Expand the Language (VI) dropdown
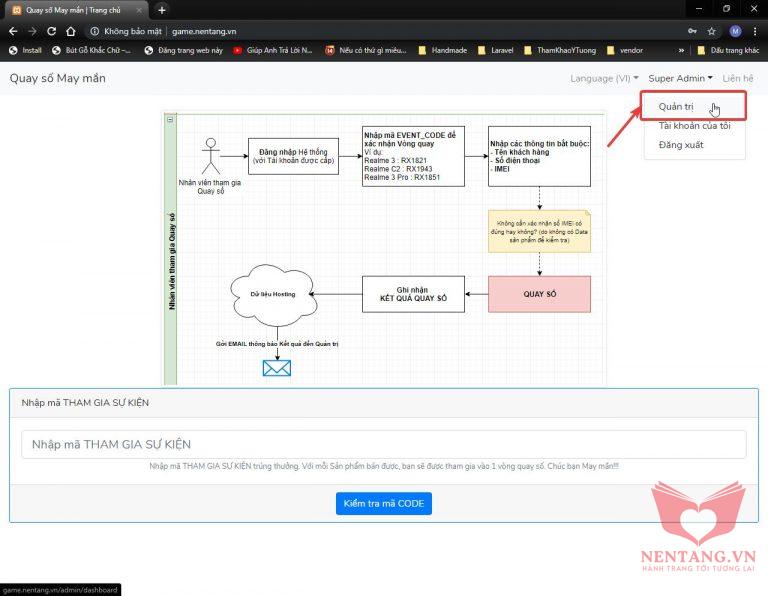Image resolution: width=768 pixels, height=596 pixels. [604, 78]
